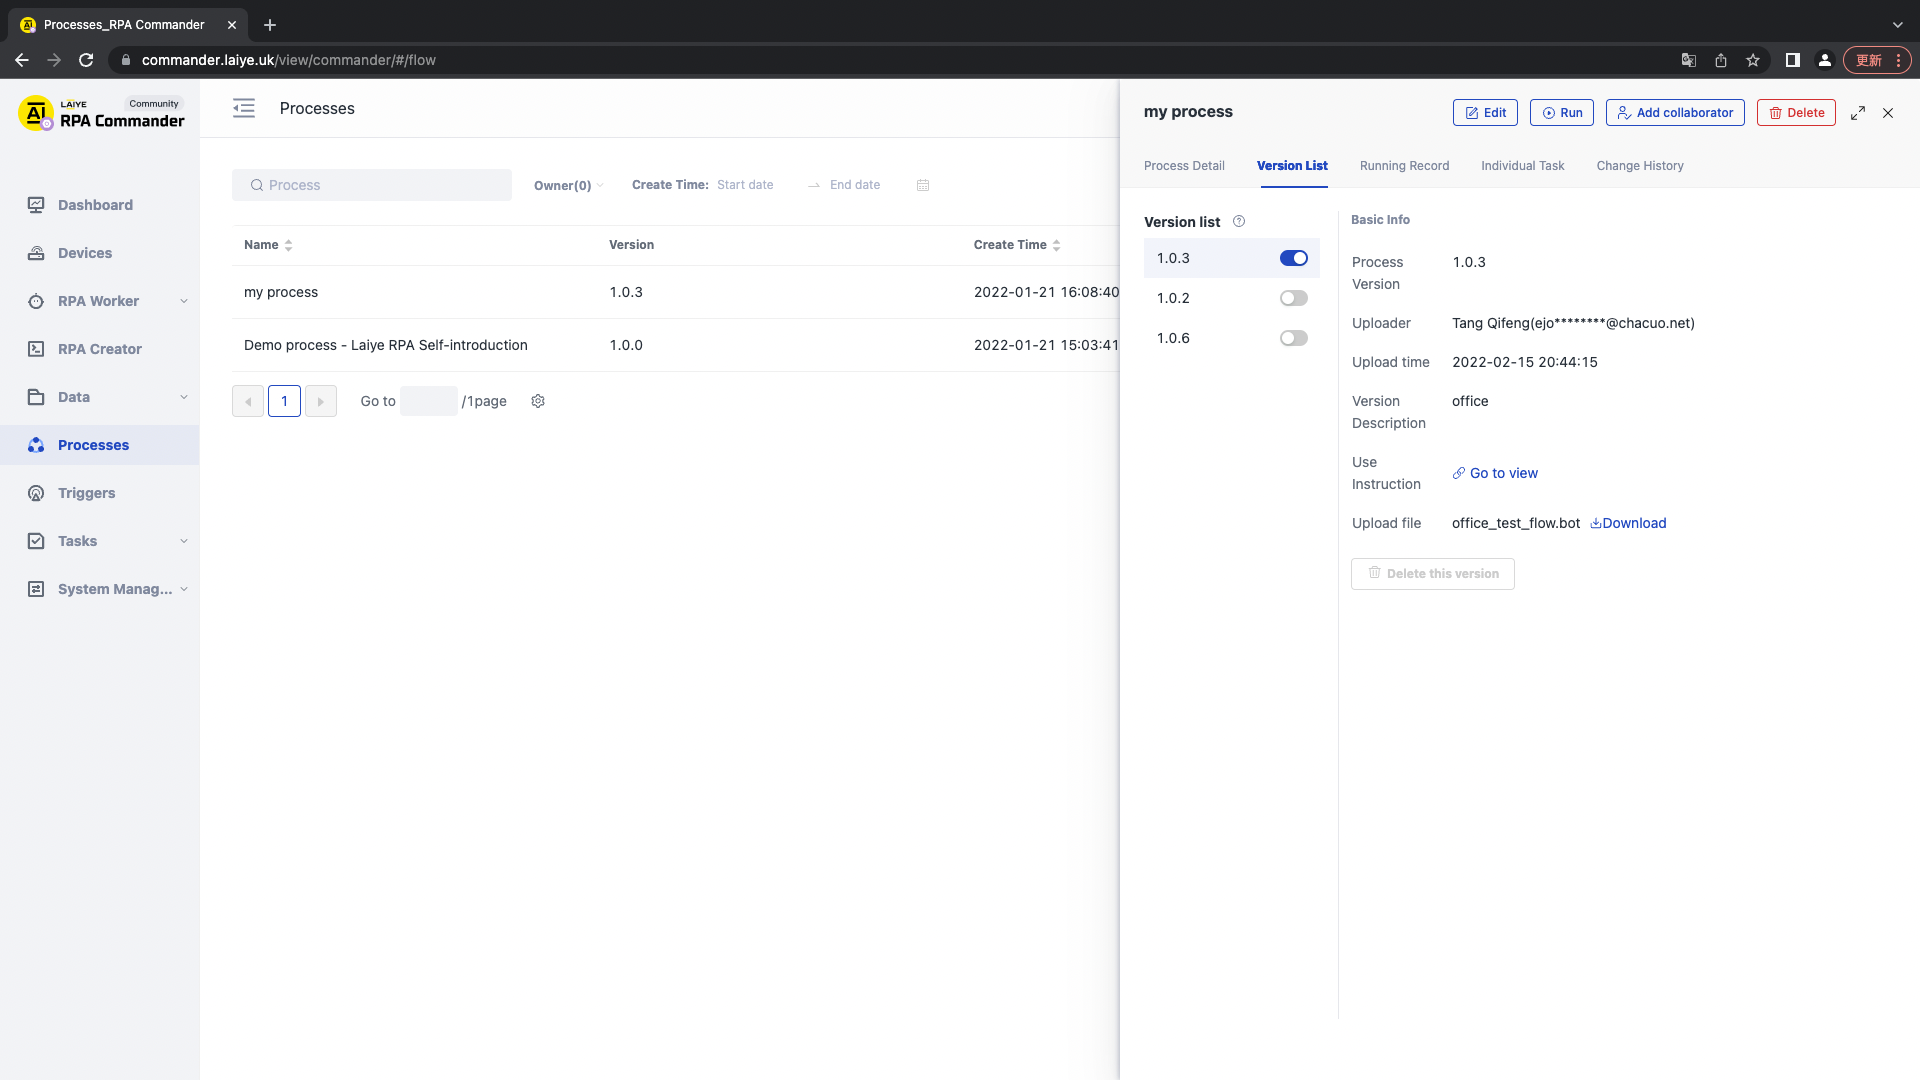The image size is (1920, 1080).
Task: Bookmark this page with star icon
Action: pyautogui.click(x=1753, y=60)
